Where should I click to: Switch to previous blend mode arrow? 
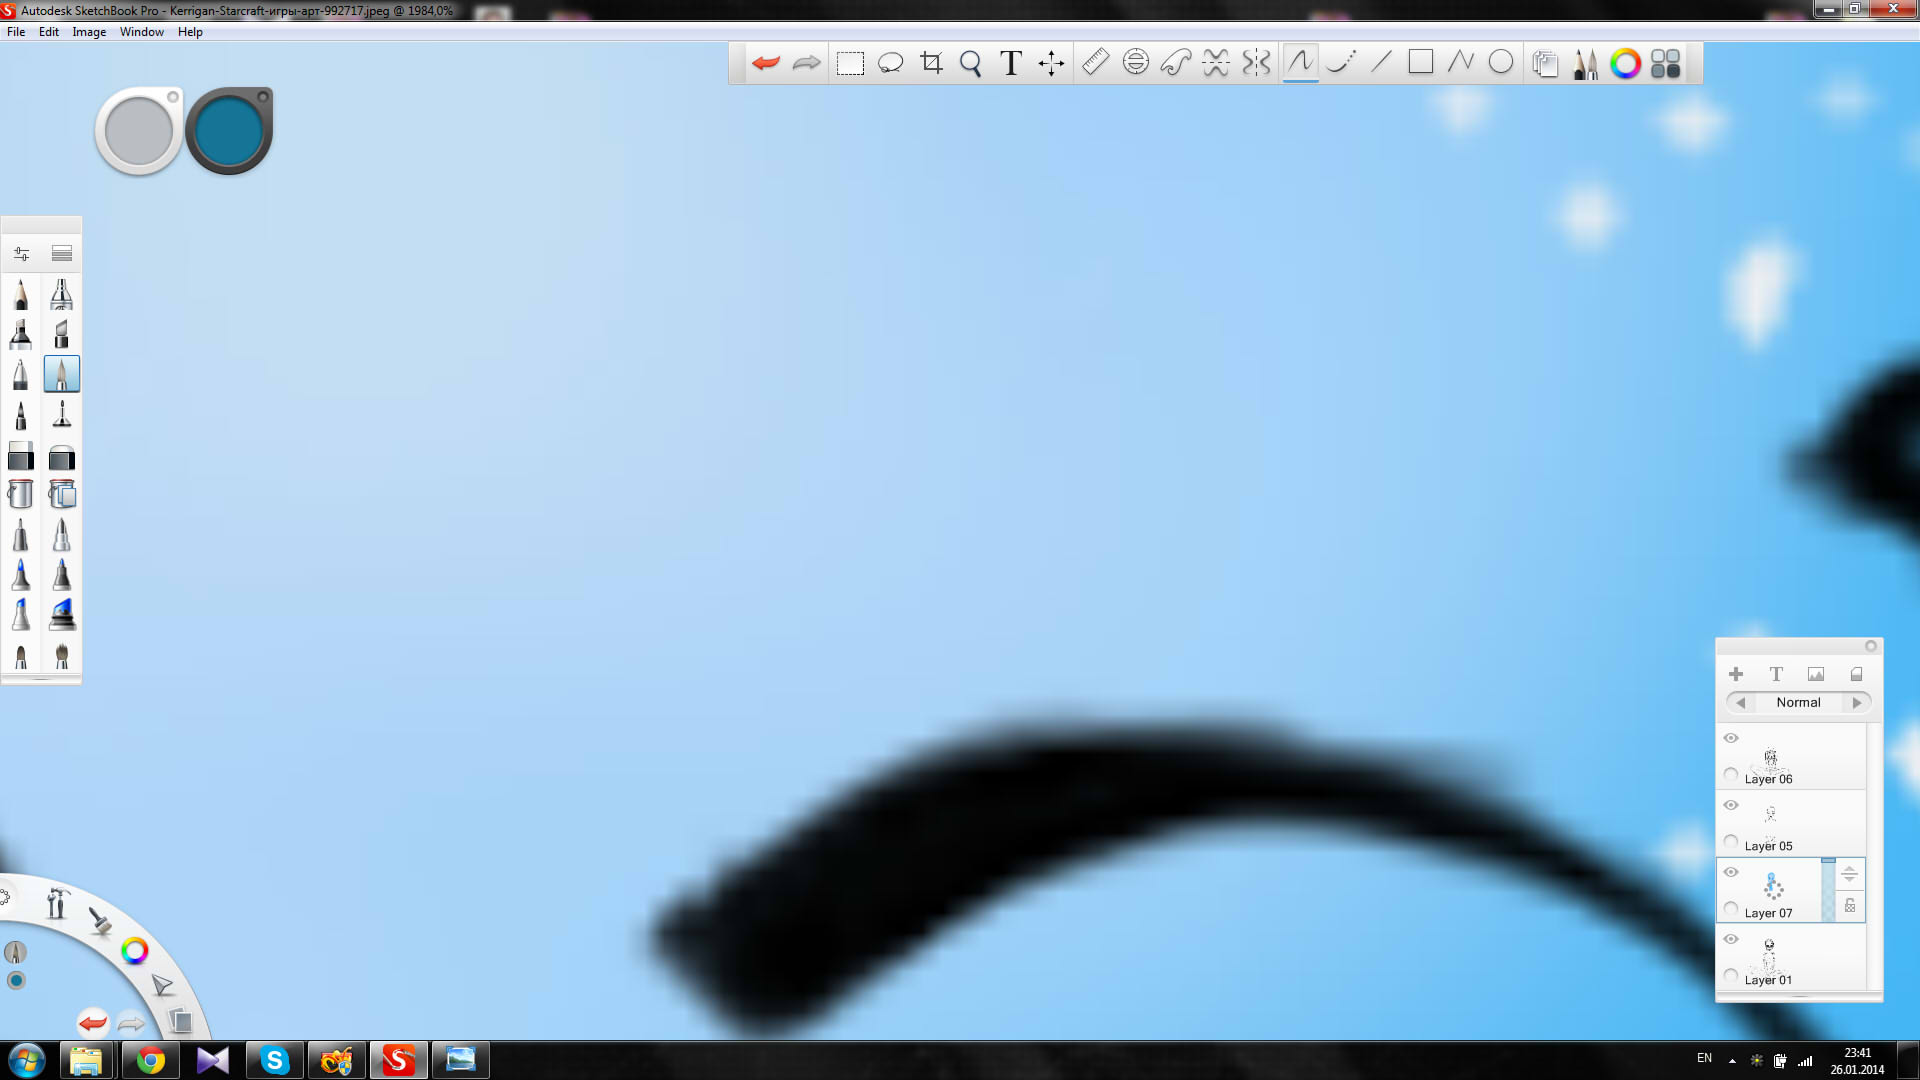click(x=1741, y=703)
